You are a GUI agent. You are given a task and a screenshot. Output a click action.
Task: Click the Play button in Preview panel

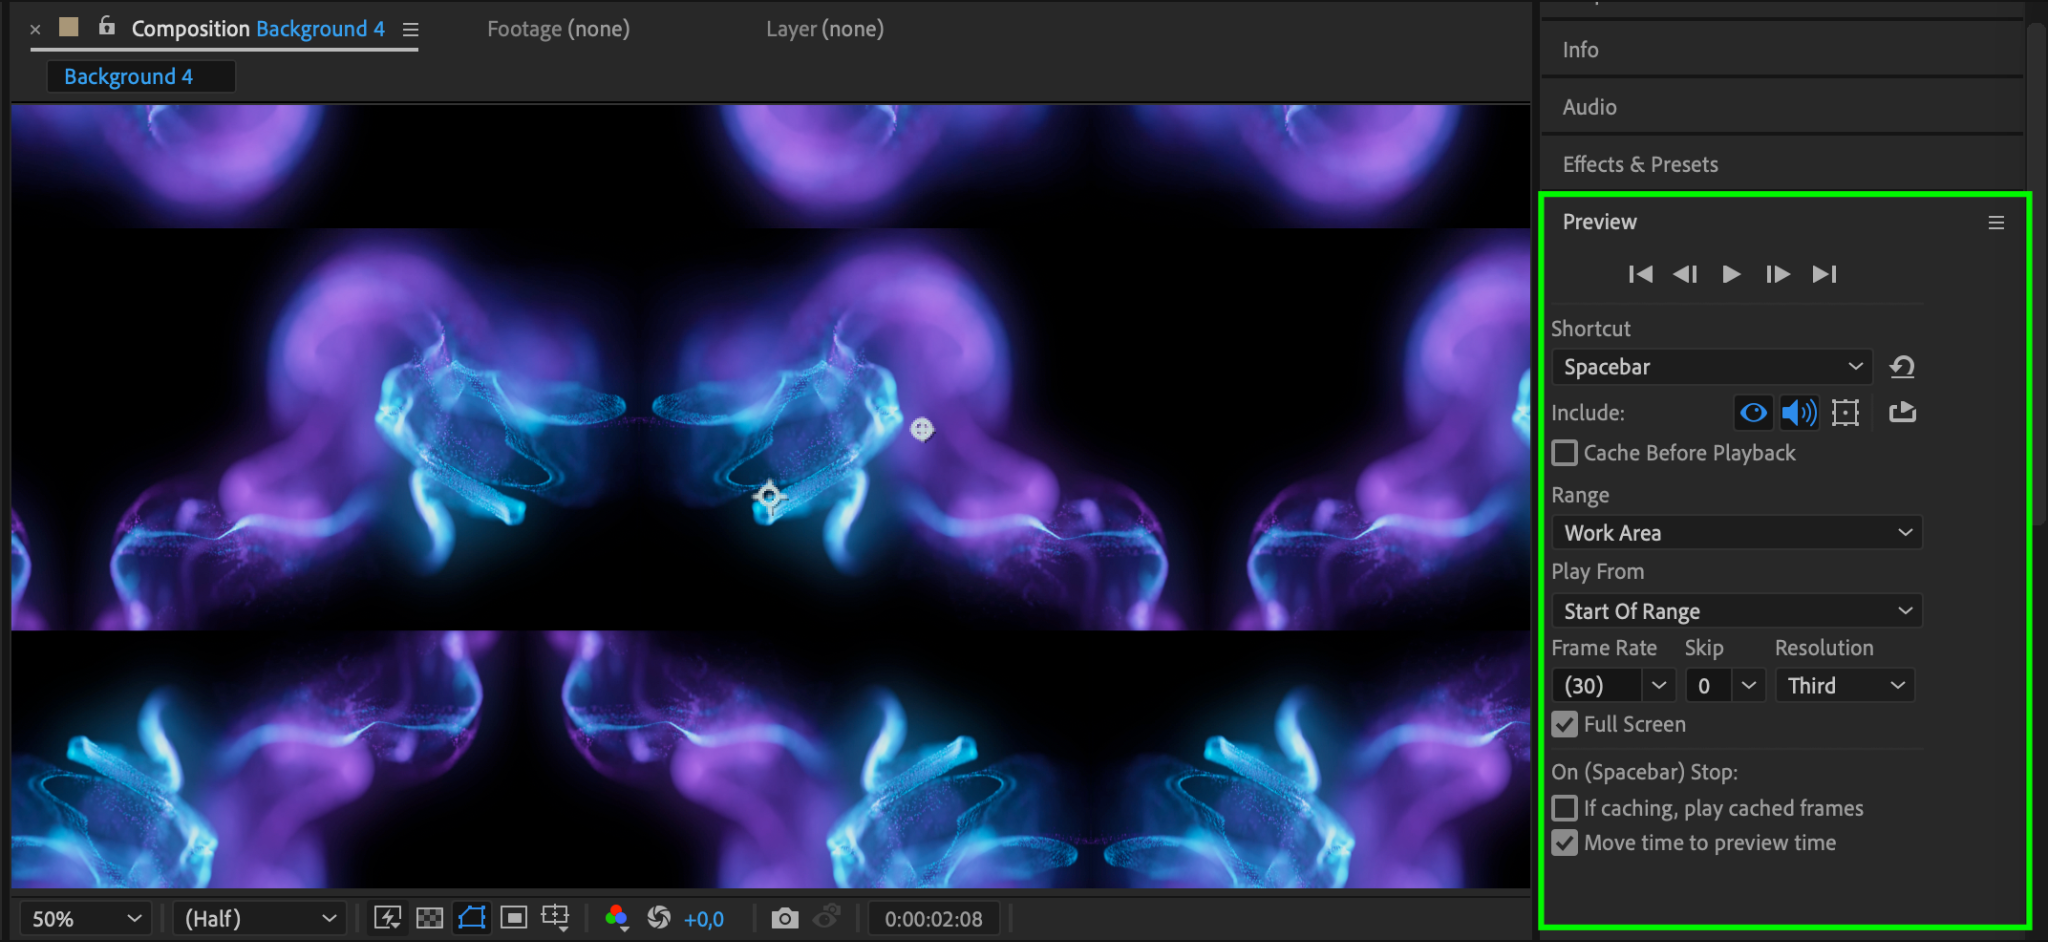1731,274
